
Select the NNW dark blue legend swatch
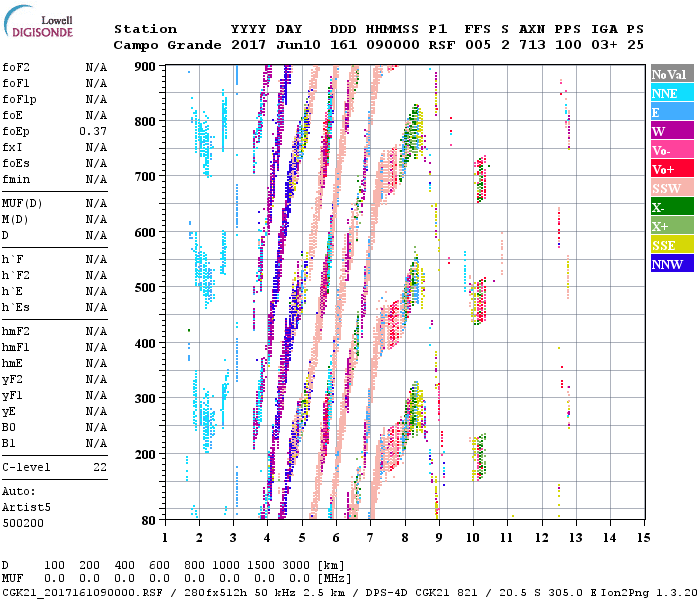pyautogui.click(x=672, y=264)
